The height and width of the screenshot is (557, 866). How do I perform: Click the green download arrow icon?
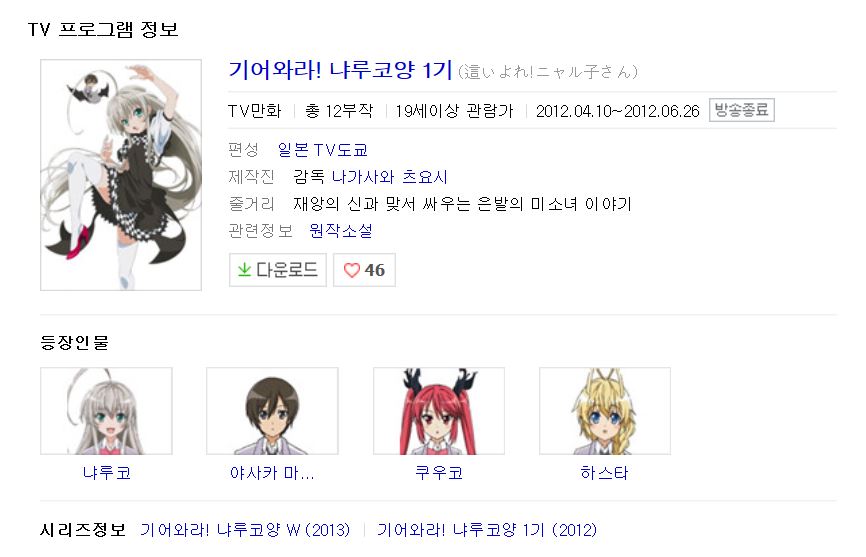coord(244,270)
